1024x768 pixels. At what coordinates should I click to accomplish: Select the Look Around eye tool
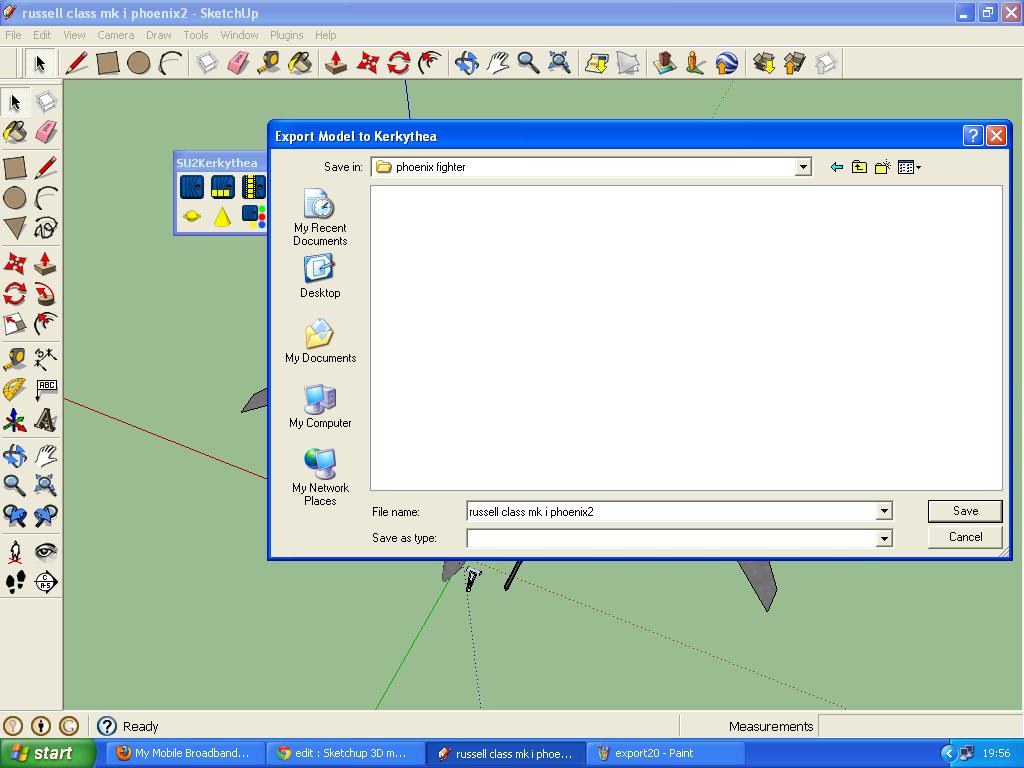click(46, 552)
